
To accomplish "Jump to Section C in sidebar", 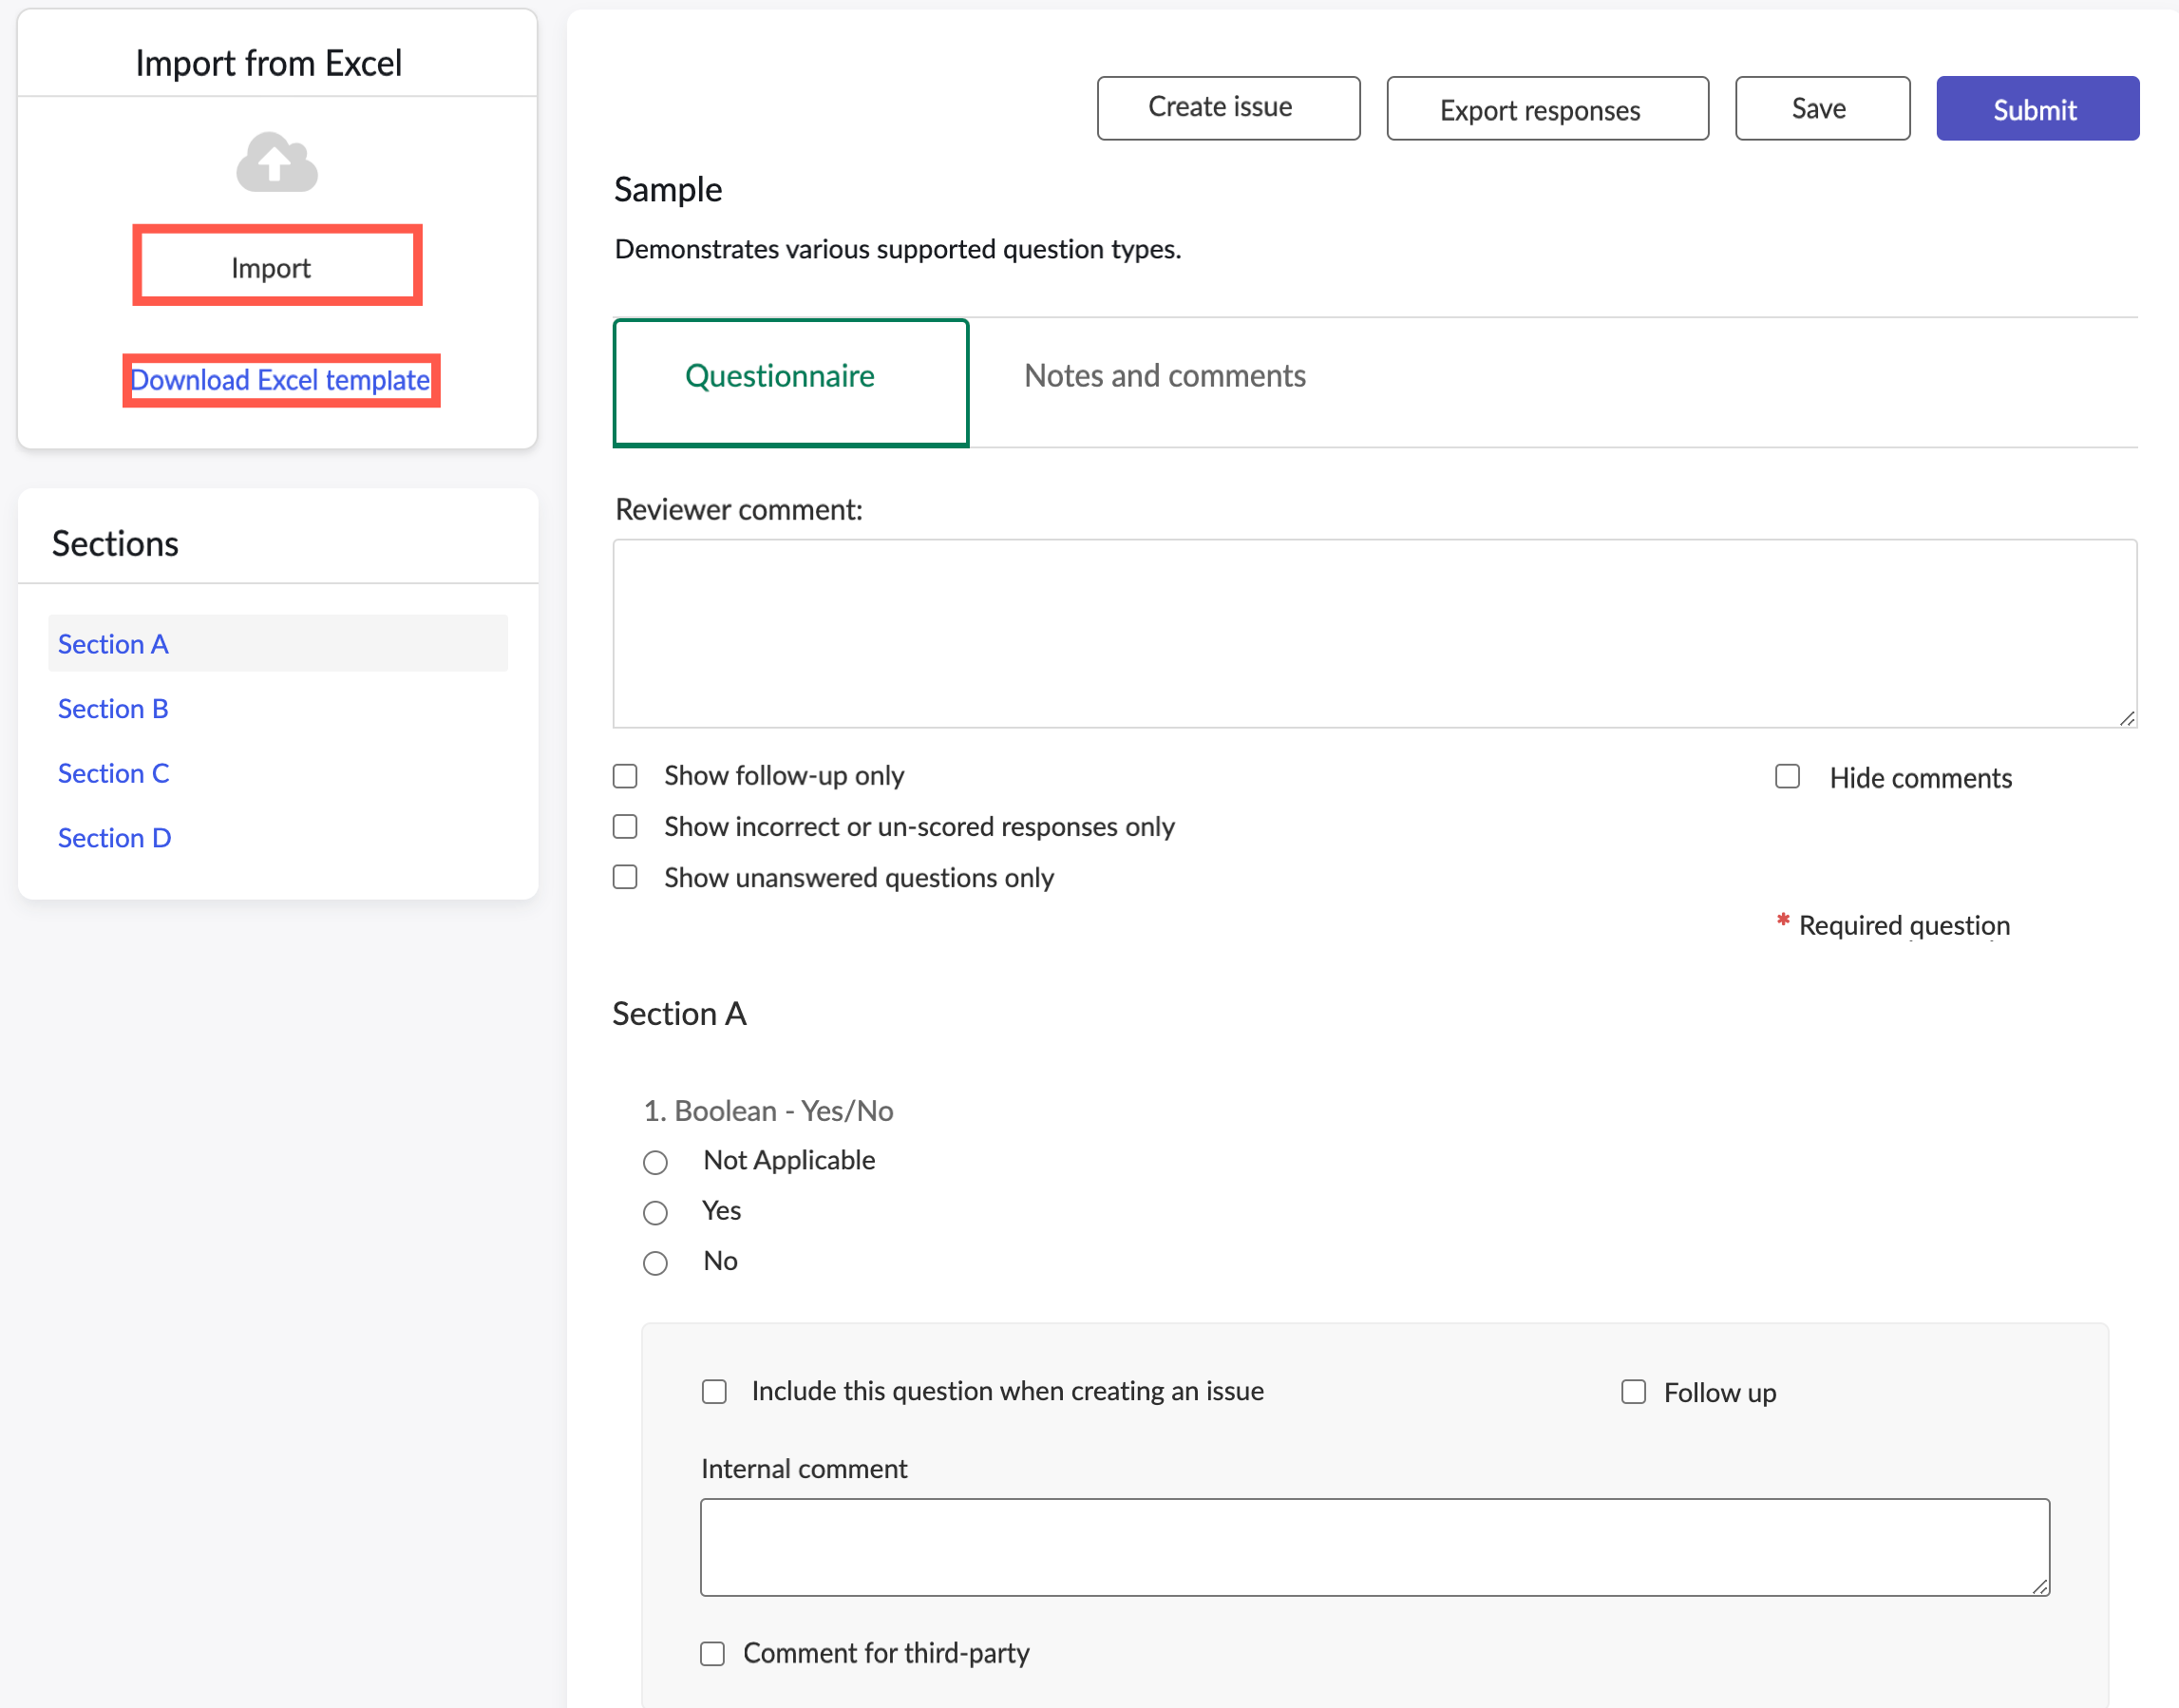I will click(x=113, y=773).
